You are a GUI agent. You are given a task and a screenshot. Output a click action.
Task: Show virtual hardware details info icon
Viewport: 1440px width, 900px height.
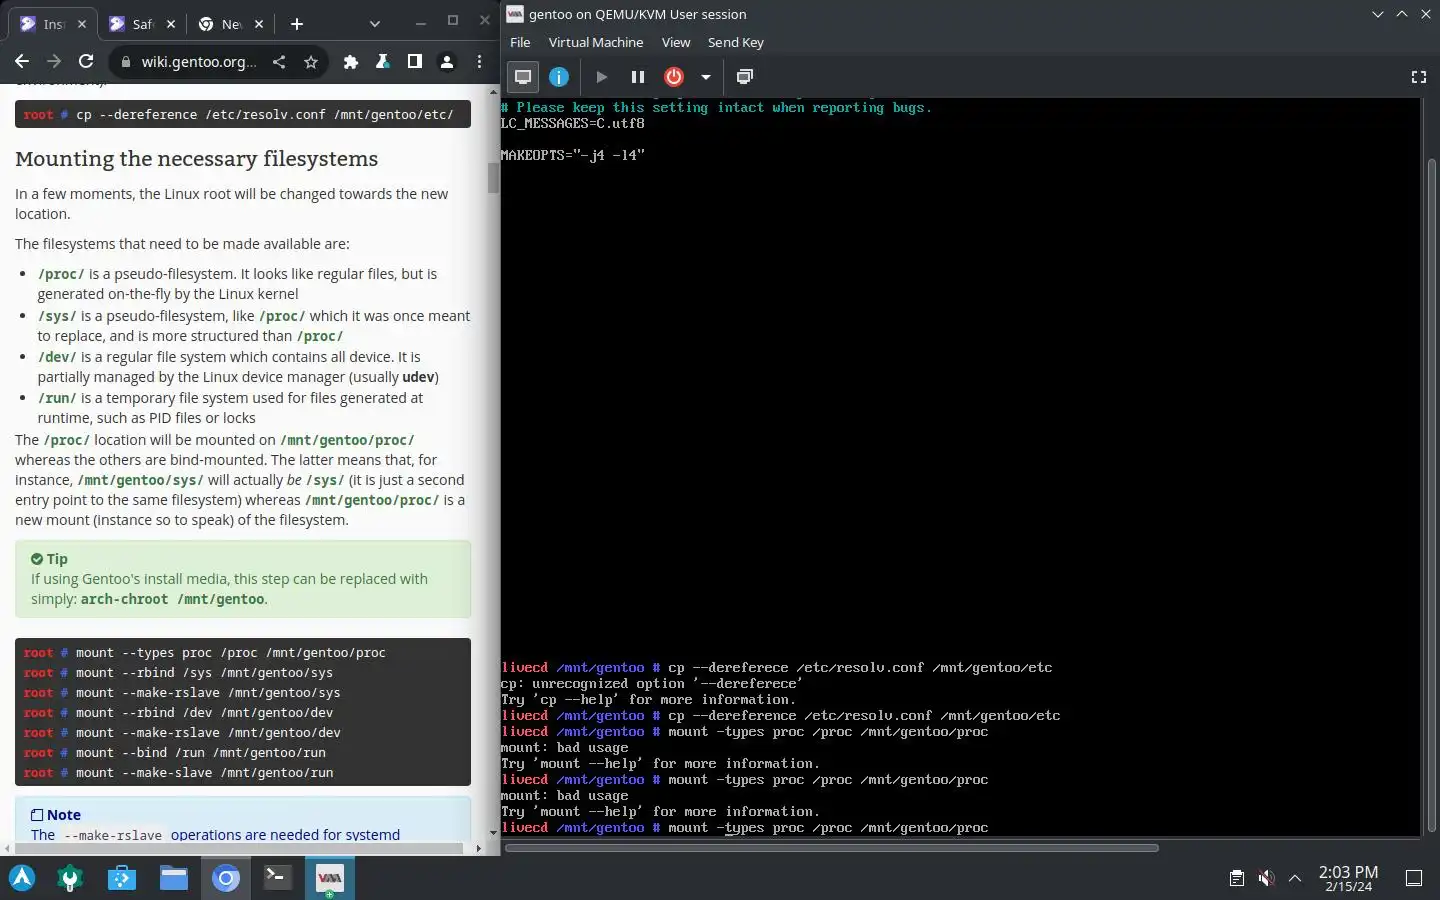pos(559,77)
